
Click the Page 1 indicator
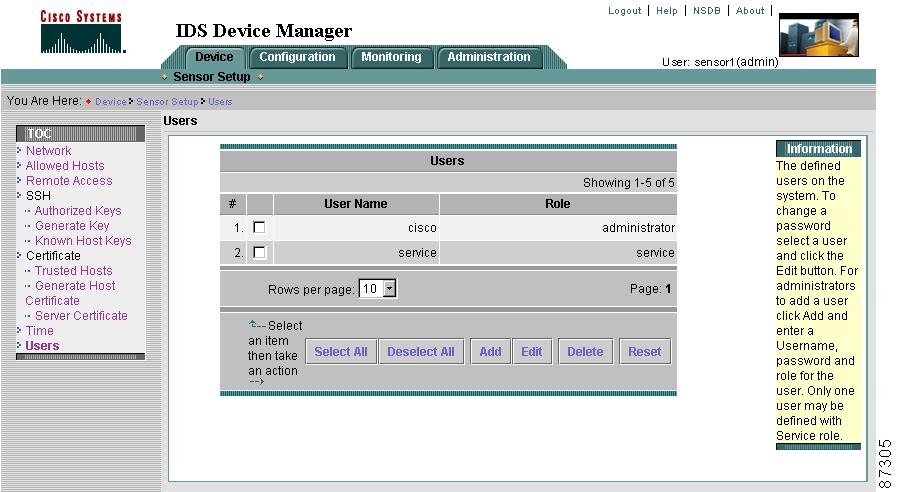pos(650,289)
